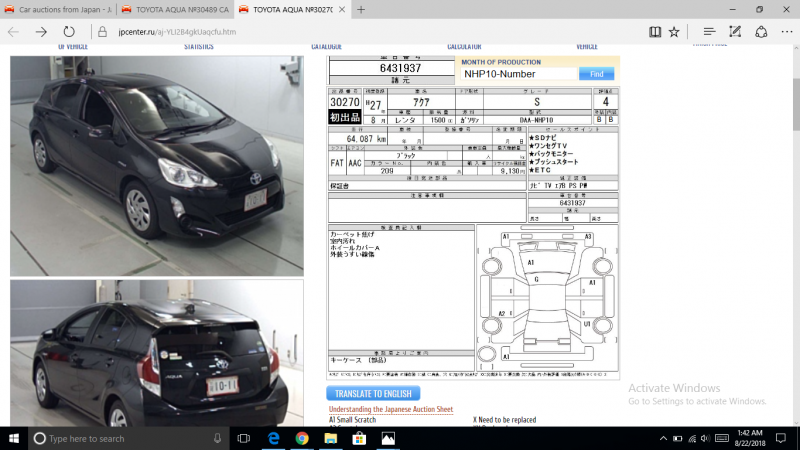Click the volume speaker icon

[x=705, y=438]
